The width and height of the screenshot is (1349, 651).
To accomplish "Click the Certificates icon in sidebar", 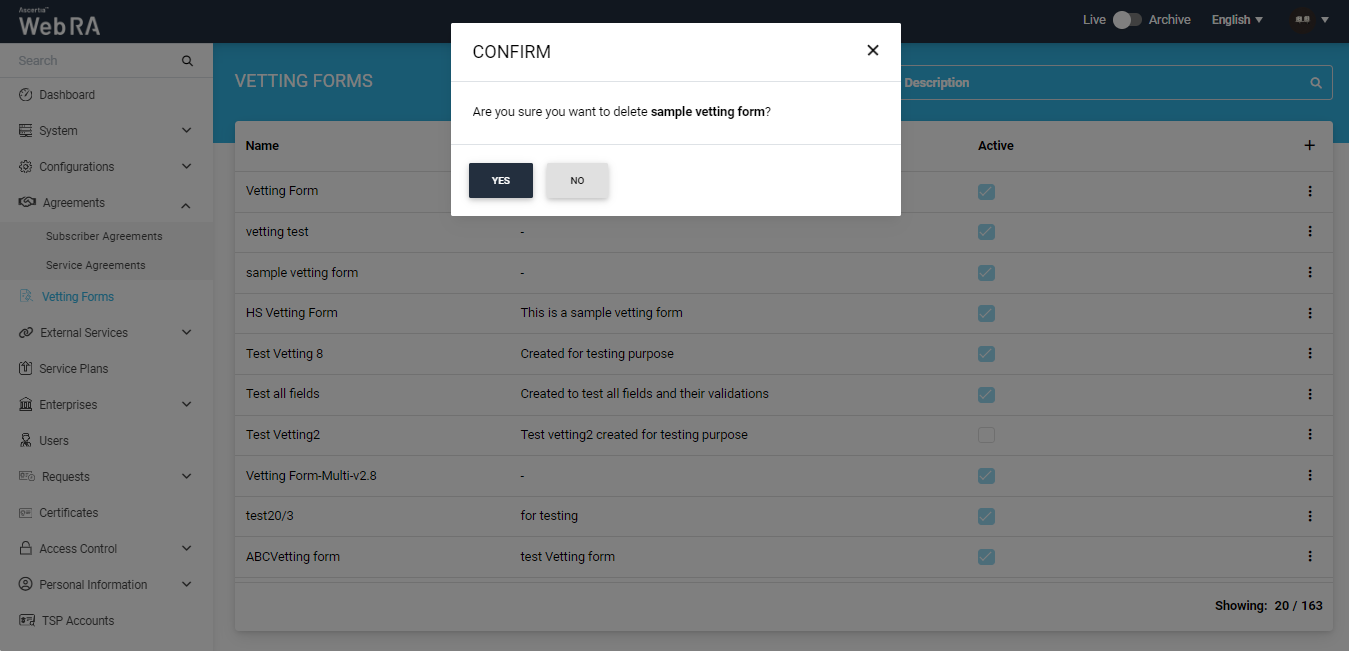I will (26, 513).
